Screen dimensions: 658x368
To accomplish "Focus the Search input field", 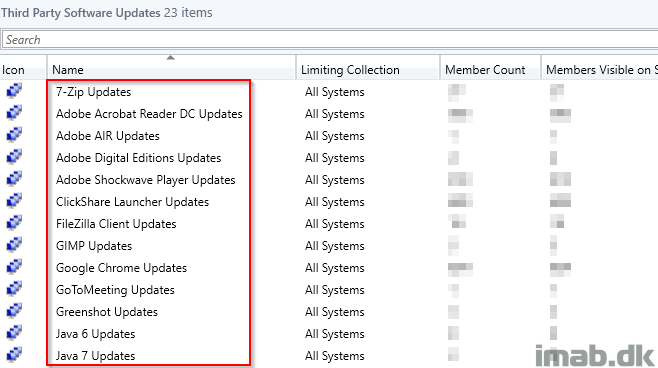I will coord(330,40).
